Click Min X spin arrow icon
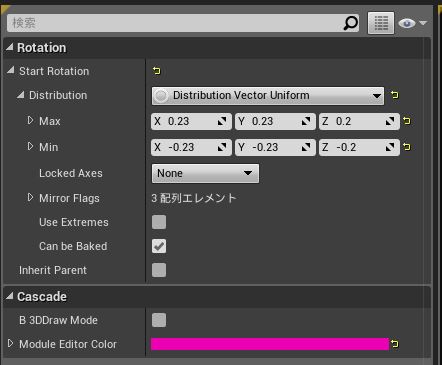 [x=222, y=147]
